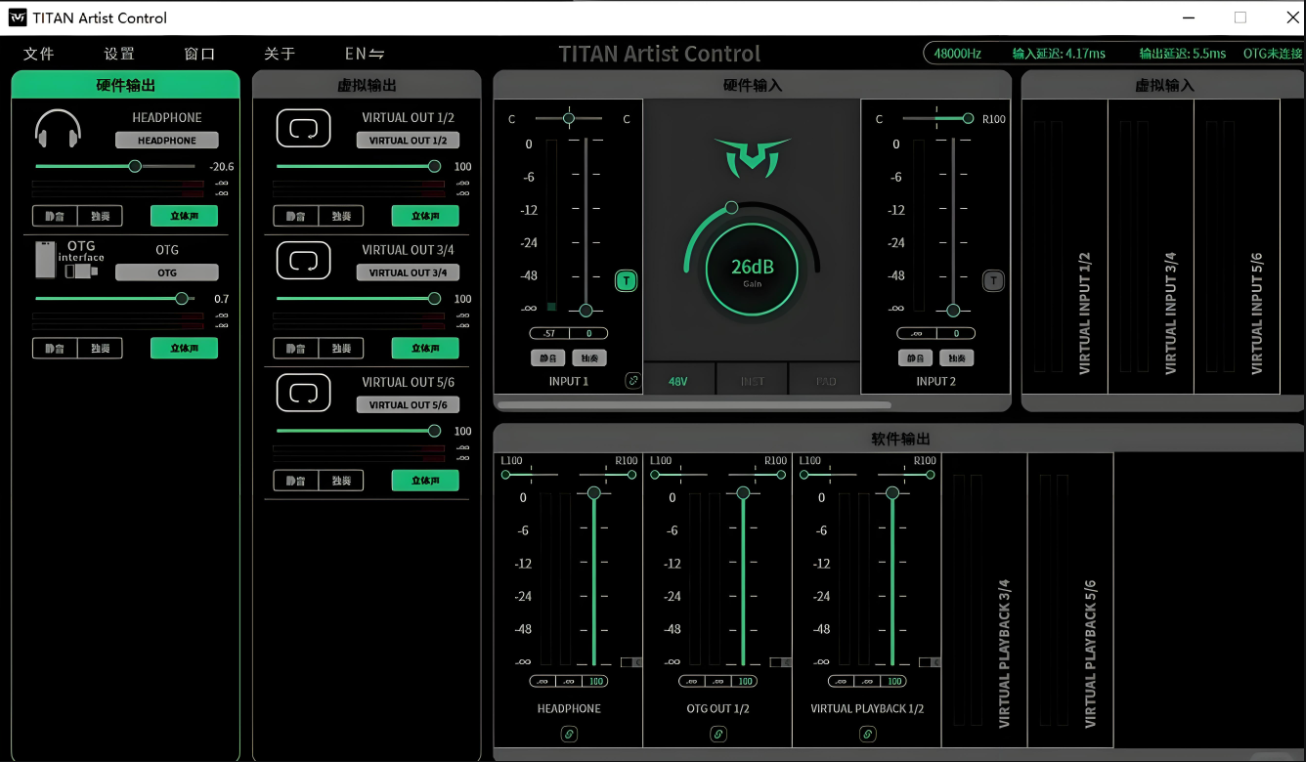
Task: Click the 26dB Gain knob center
Action: (x=752, y=270)
